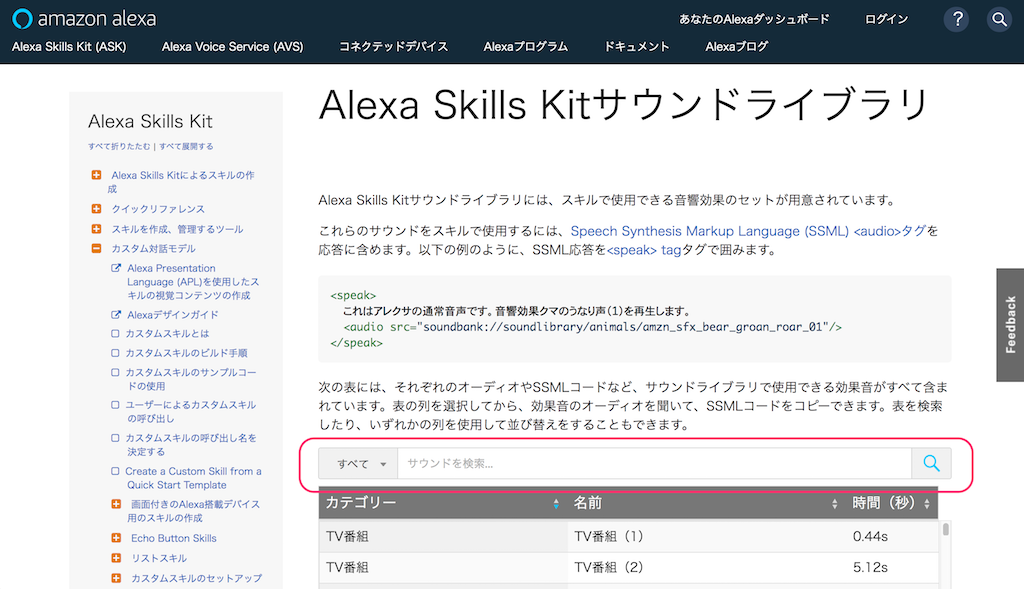Expand the クイックリファレンス section
Screen dimensions: 1024x589
point(97,209)
